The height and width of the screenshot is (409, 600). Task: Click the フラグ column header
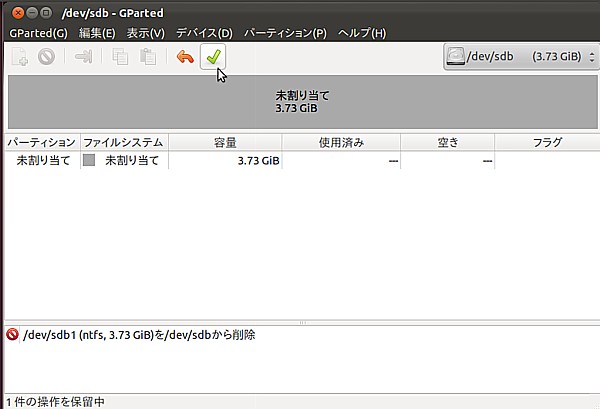547,142
